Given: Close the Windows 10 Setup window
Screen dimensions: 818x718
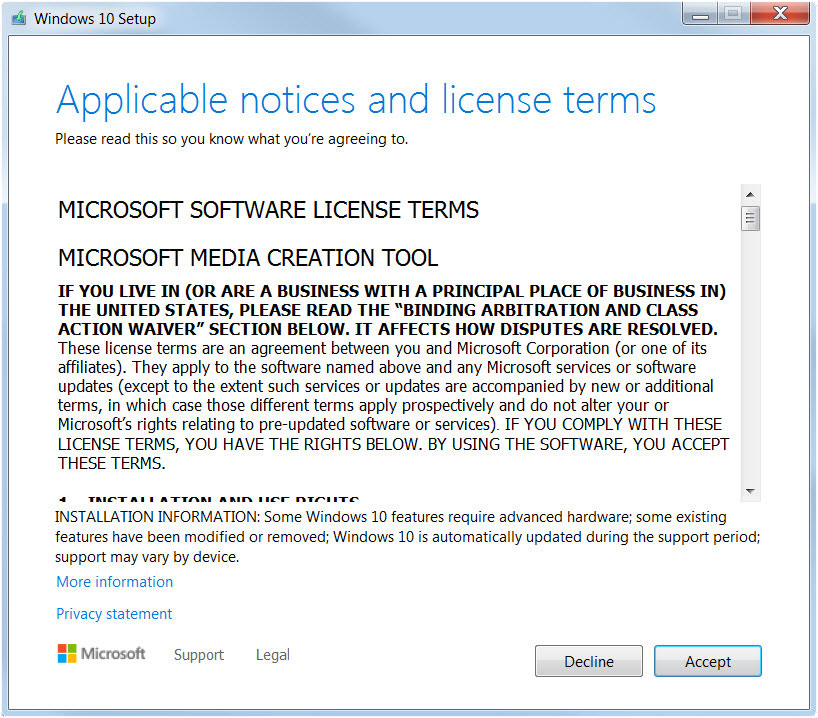Looking at the screenshot, I should [780, 14].
